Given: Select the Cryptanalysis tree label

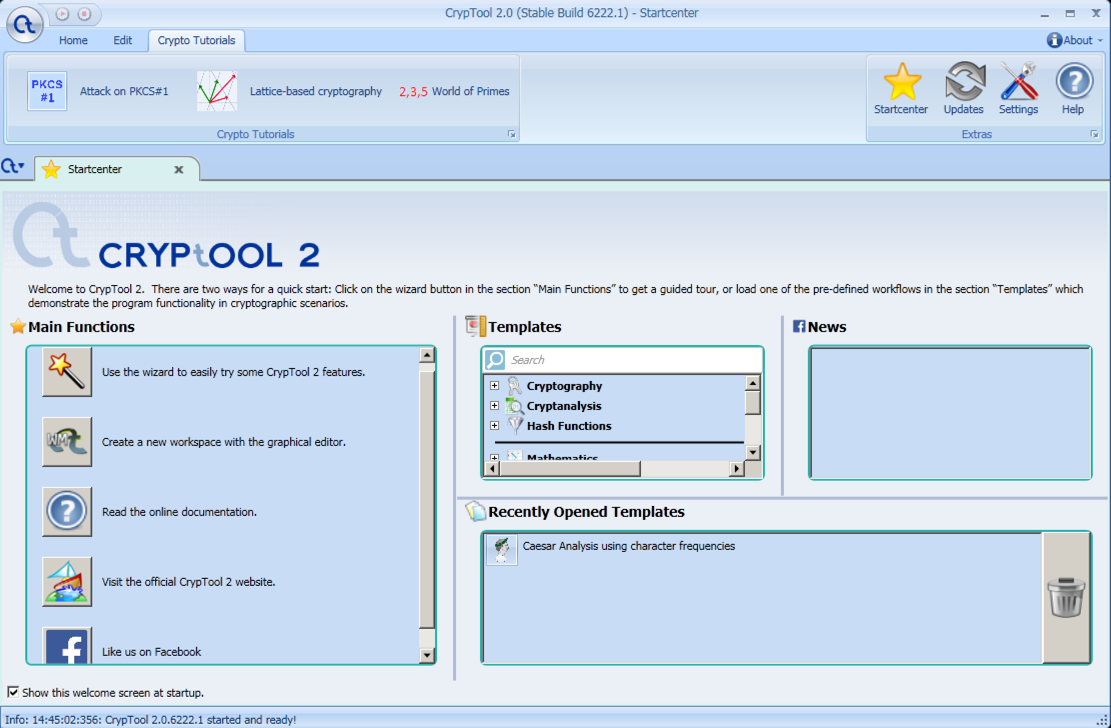Looking at the screenshot, I should (564, 405).
